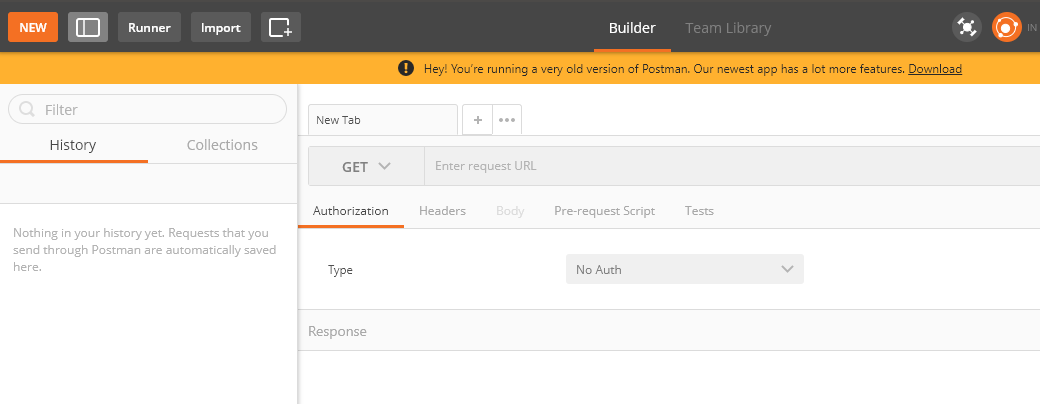The width and height of the screenshot is (1040, 404).
Task: Open the Import dialog
Action: point(221,27)
